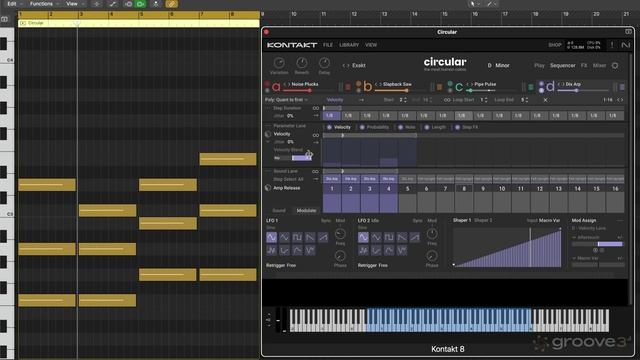Open the Kontakt LIBRARY menu
This screenshot has width=640, height=360.
tap(349, 45)
